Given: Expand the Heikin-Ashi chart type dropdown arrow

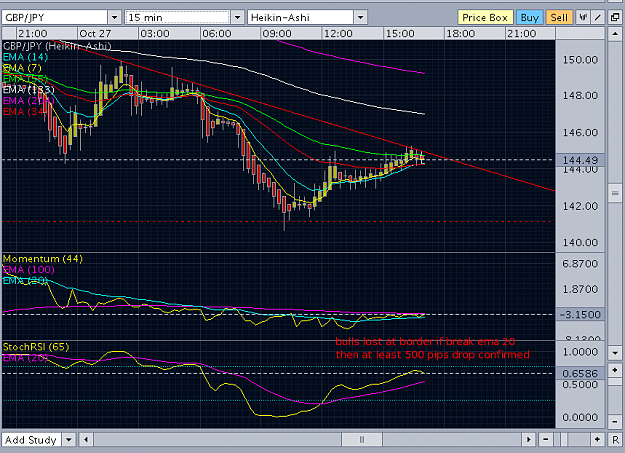Looking at the screenshot, I should pyautogui.click(x=360, y=17).
